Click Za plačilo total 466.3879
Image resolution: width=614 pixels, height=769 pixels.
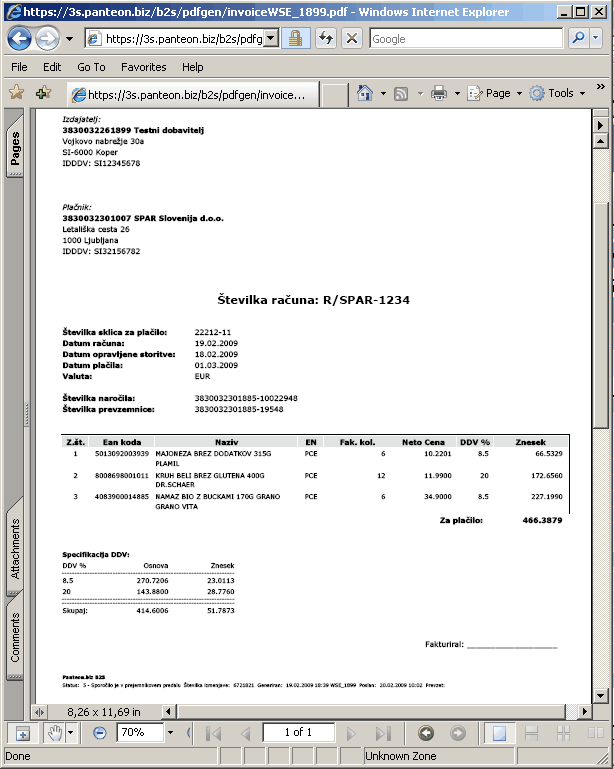[542, 520]
